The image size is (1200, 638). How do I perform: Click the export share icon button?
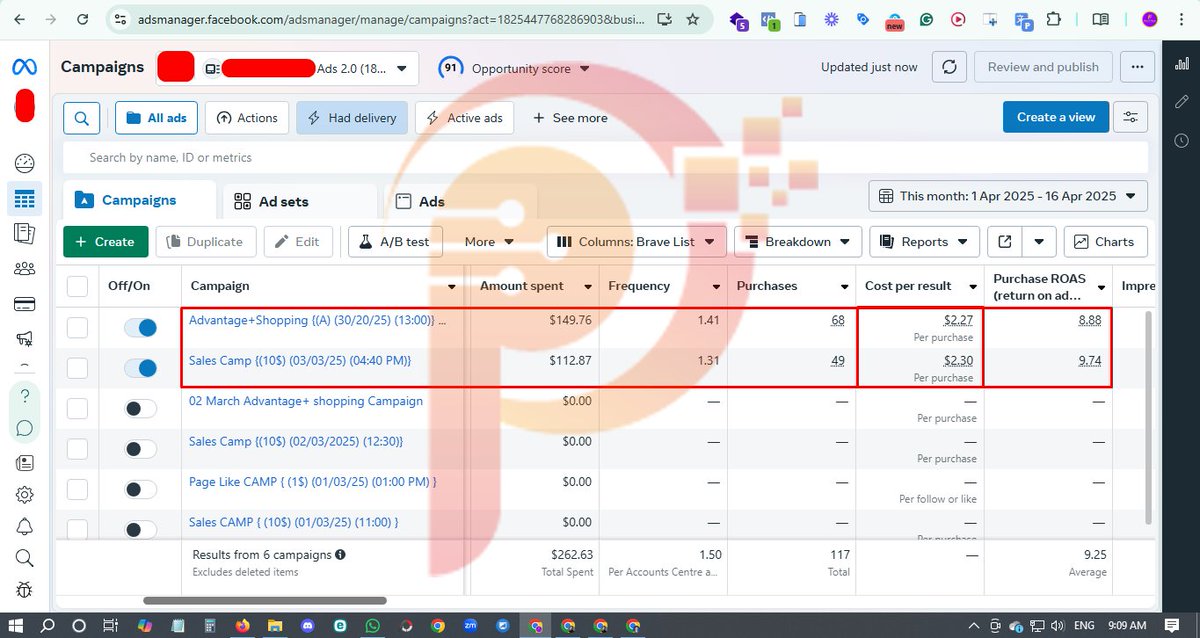(x=1004, y=241)
